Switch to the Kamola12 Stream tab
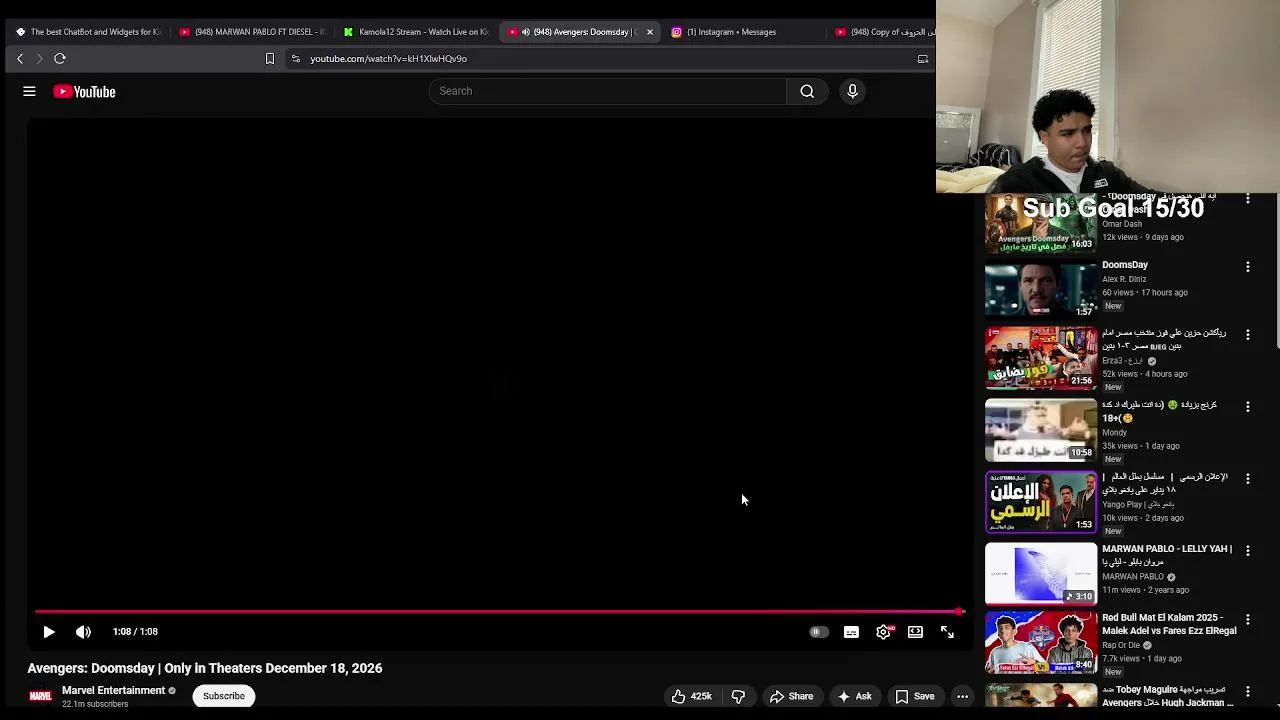 [415, 32]
